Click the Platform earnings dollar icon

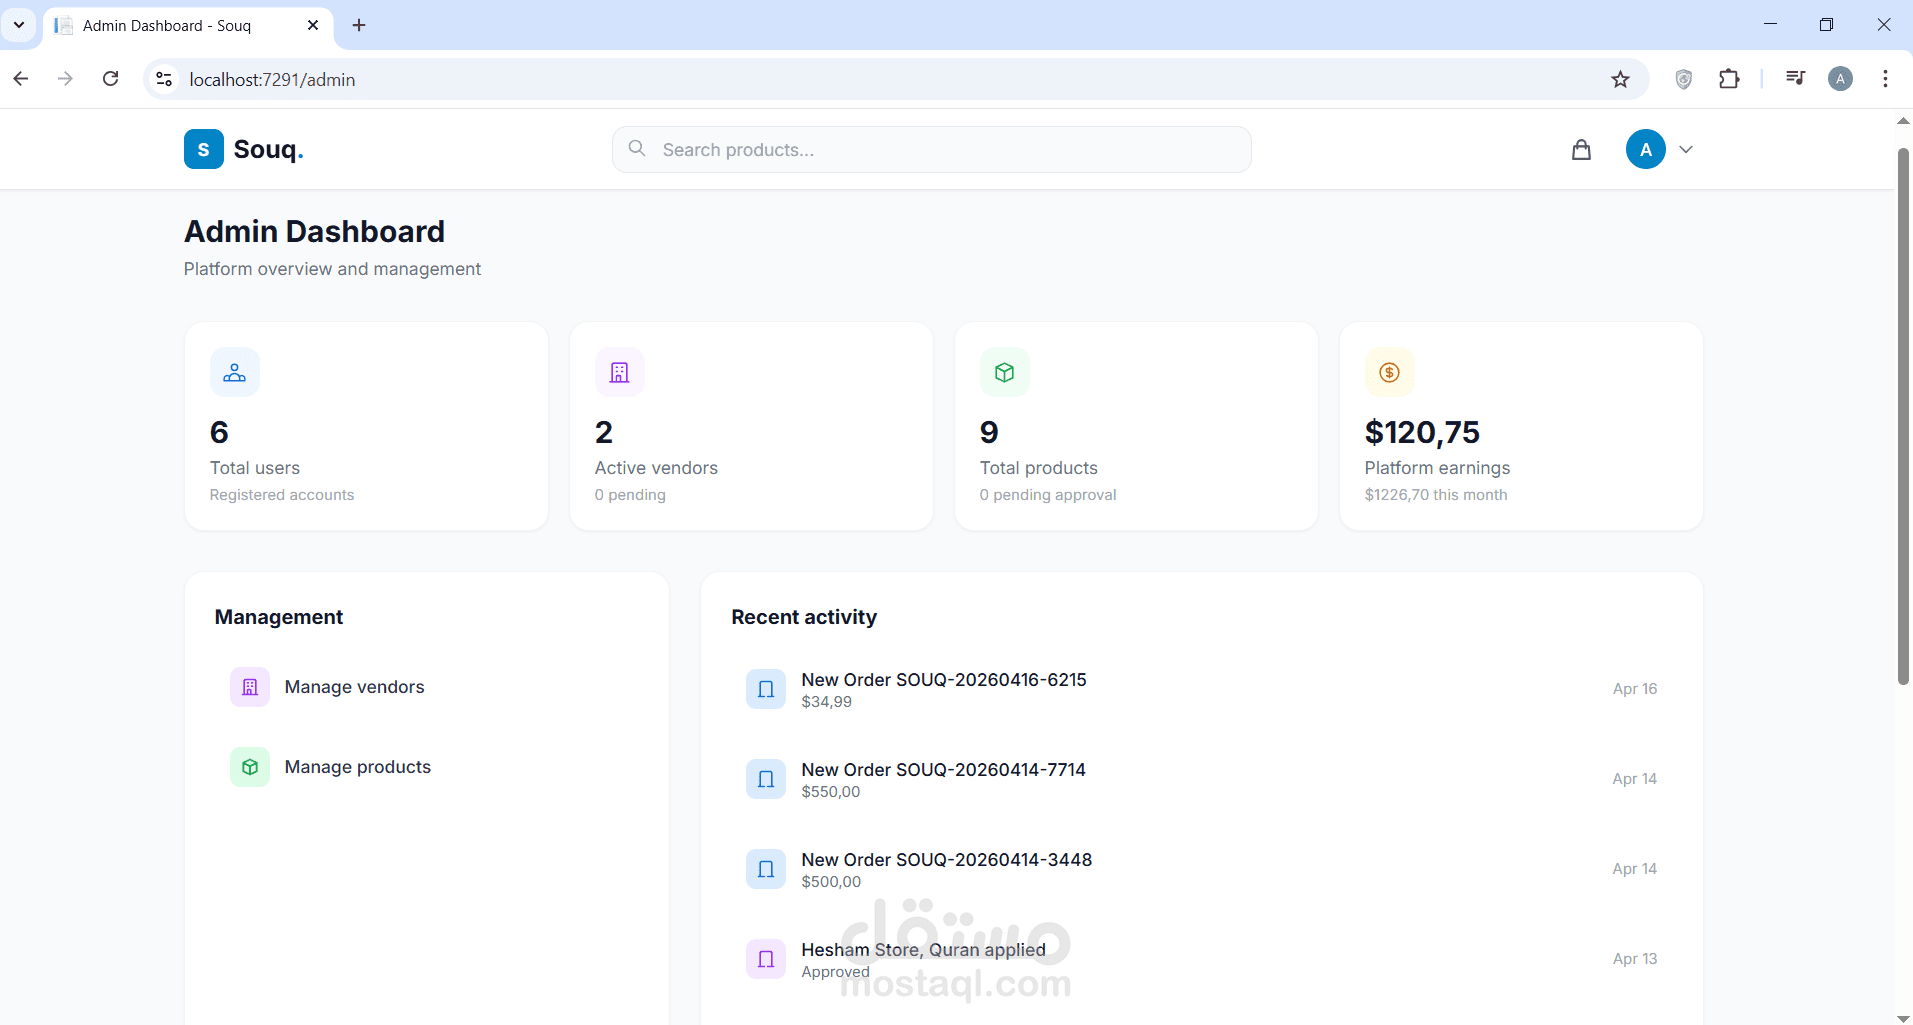[1390, 372]
